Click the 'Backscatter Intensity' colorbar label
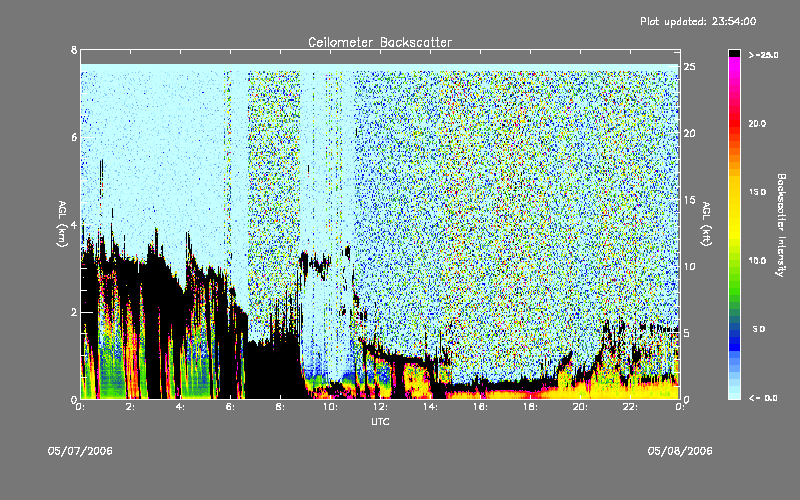Viewport: 800px width, 500px height. click(781, 225)
